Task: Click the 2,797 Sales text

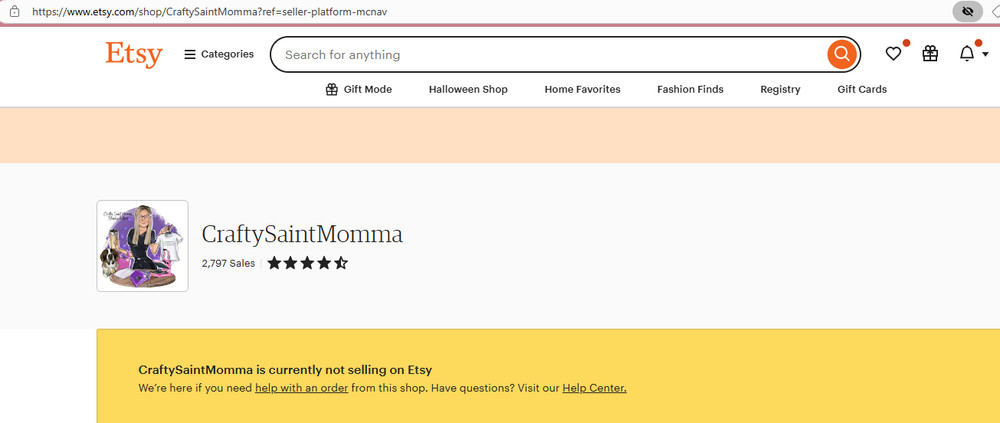Action: click(228, 263)
